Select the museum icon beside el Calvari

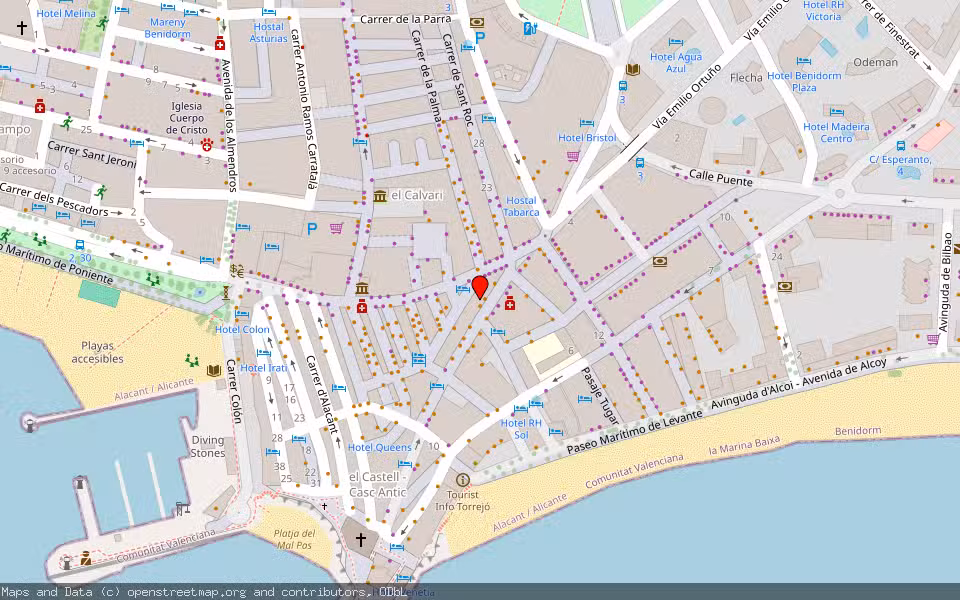pyautogui.click(x=380, y=196)
